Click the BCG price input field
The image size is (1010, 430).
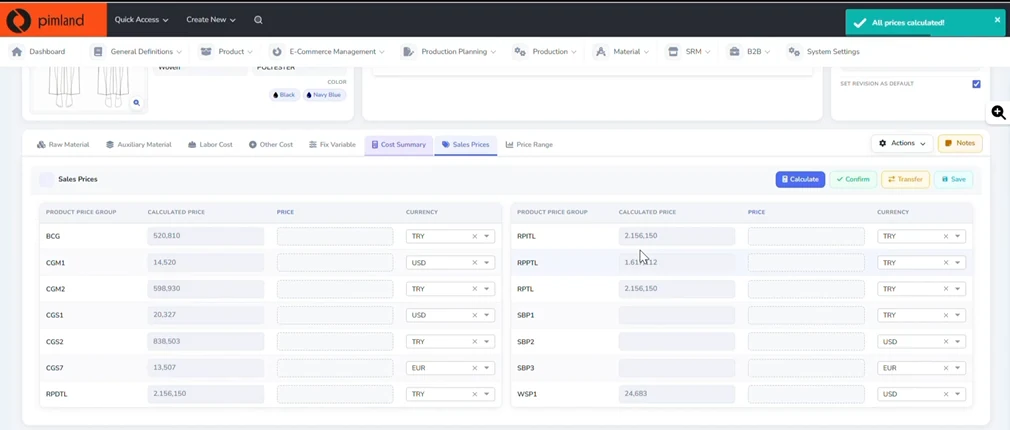[335, 236]
